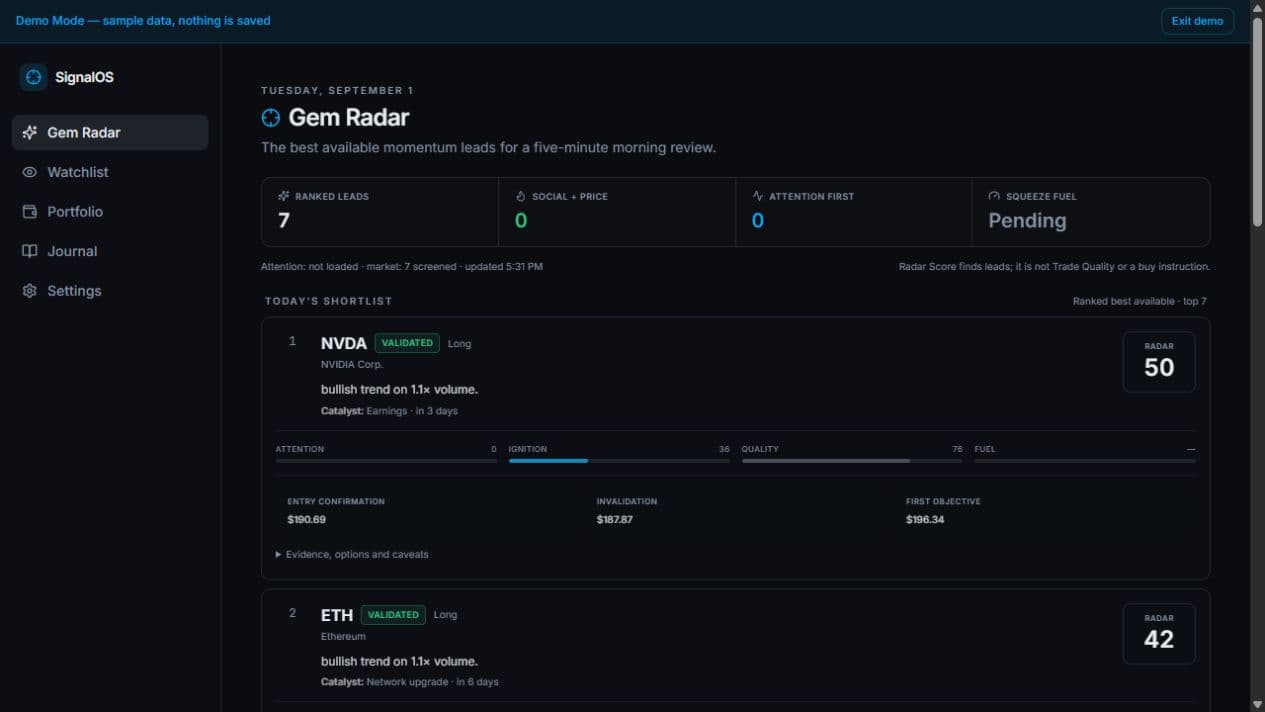Click the Long label next to NVDA
1265x712 pixels.
pyautogui.click(x=459, y=344)
